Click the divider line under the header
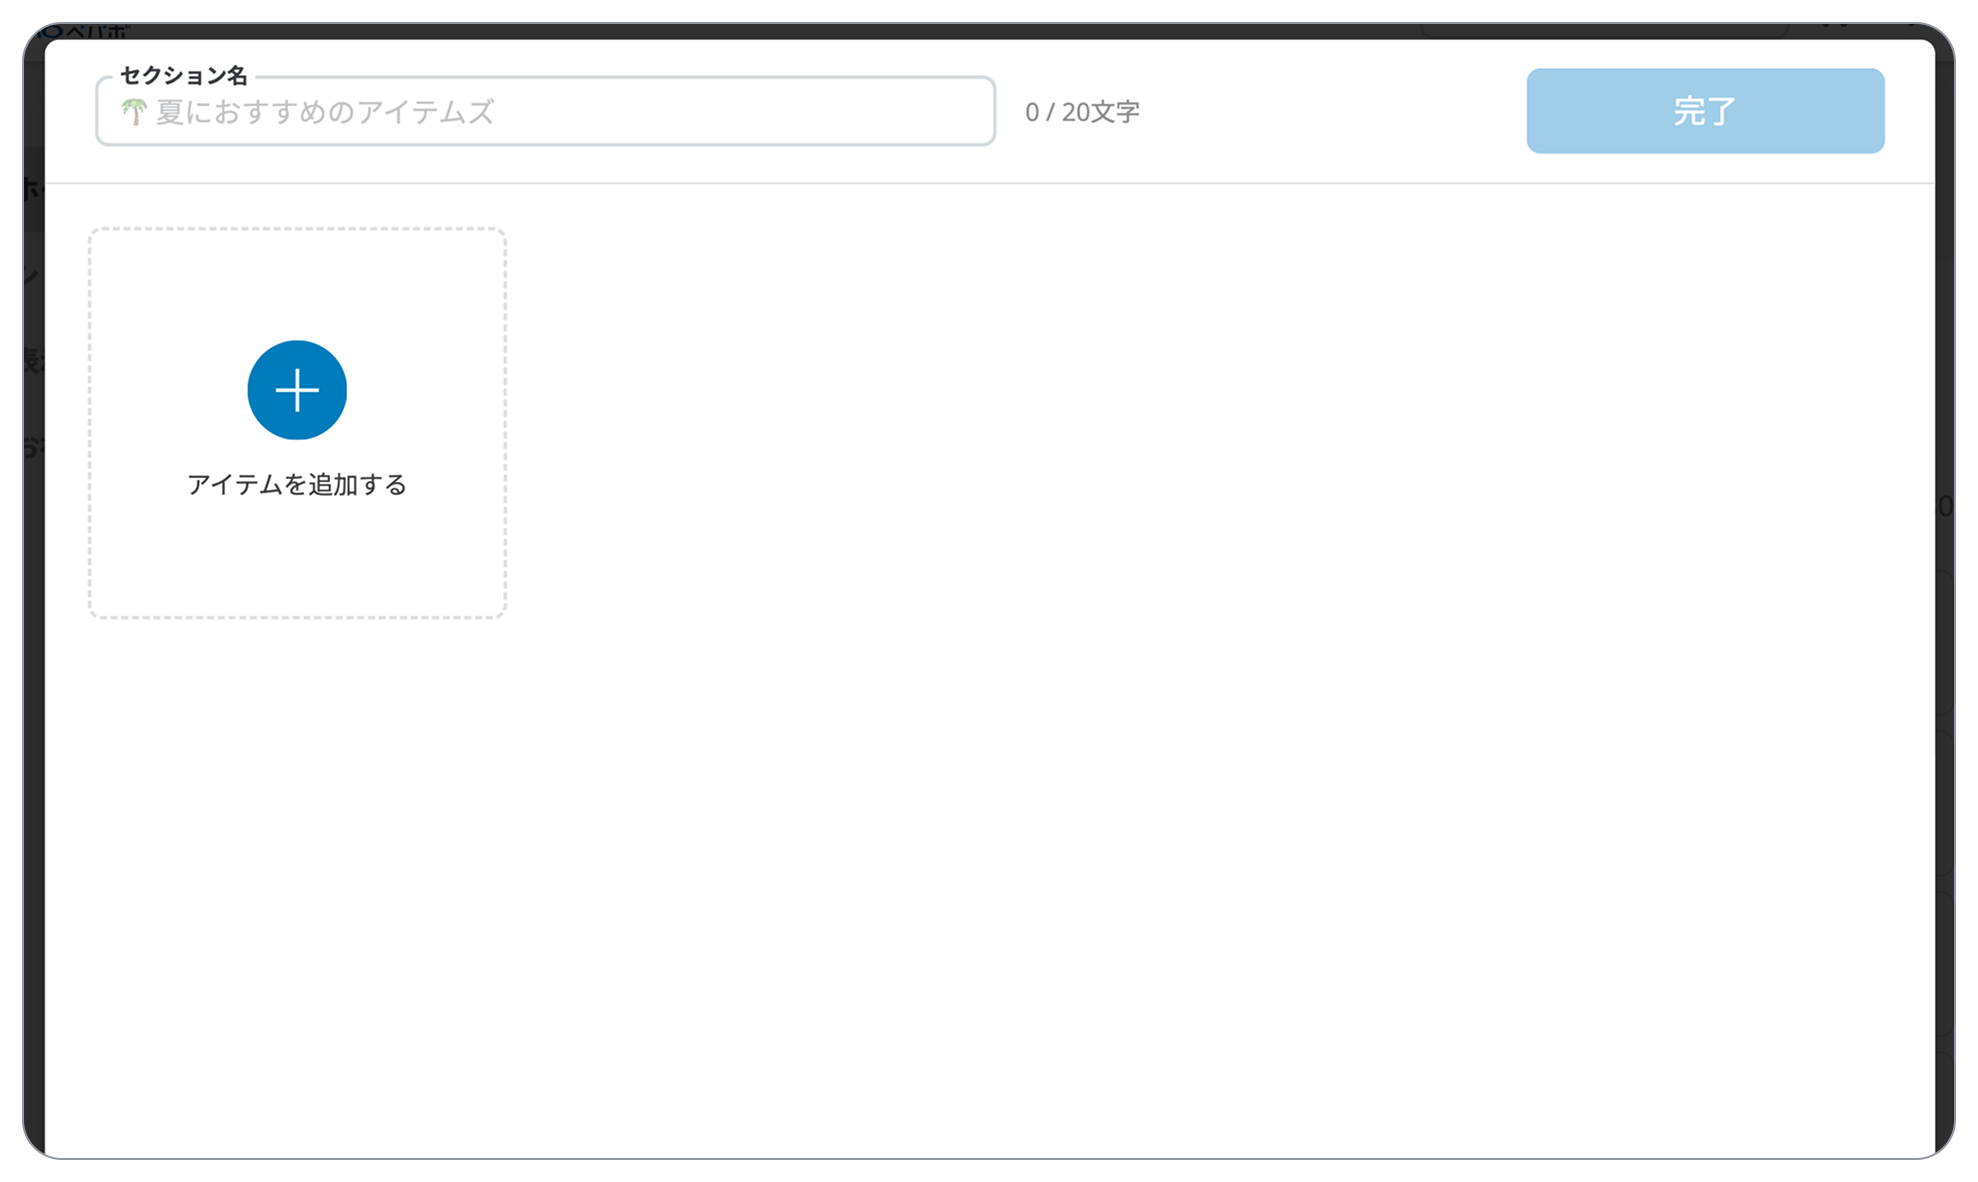 pos(990,183)
